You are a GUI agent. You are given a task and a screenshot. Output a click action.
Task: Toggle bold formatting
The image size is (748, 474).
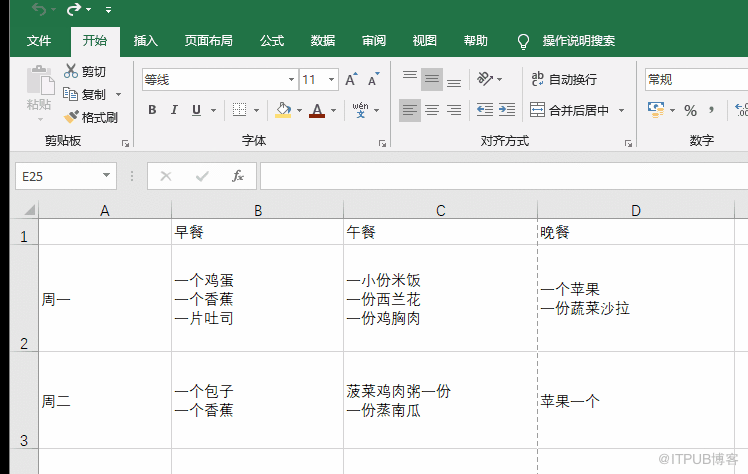click(152, 110)
